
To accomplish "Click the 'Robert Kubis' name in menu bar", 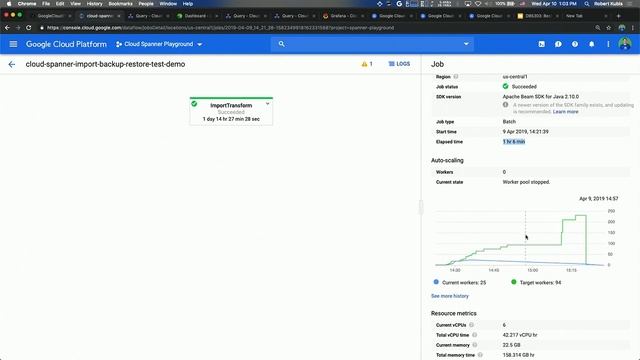I will [608, 4].
